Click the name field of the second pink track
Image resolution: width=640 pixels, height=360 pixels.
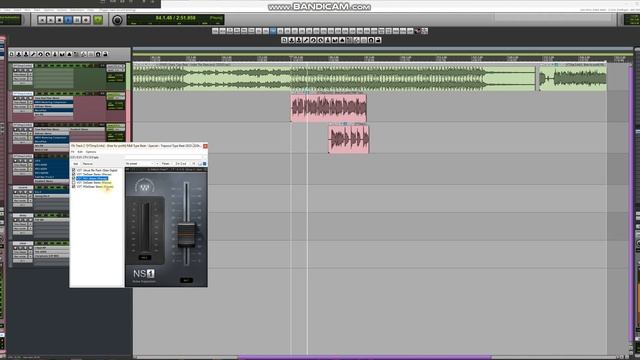22,93
